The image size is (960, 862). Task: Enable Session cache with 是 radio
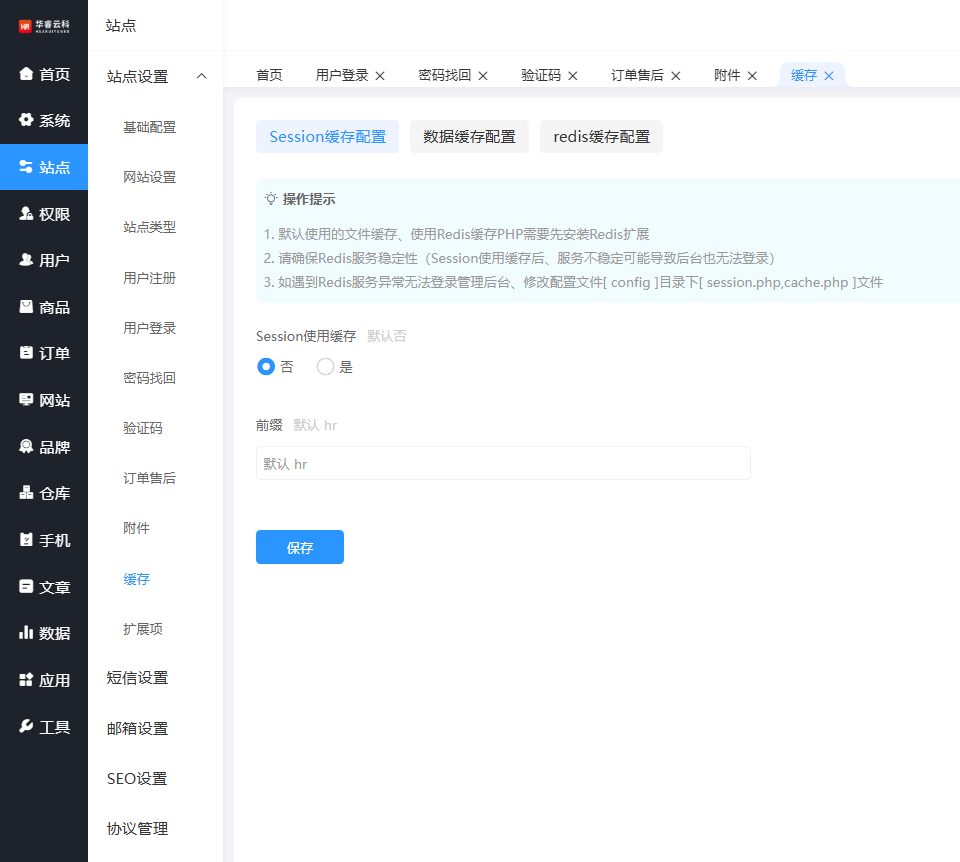pos(325,367)
